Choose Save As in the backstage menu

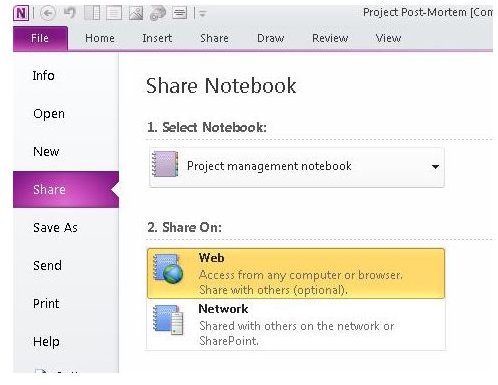(x=55, y=228)
